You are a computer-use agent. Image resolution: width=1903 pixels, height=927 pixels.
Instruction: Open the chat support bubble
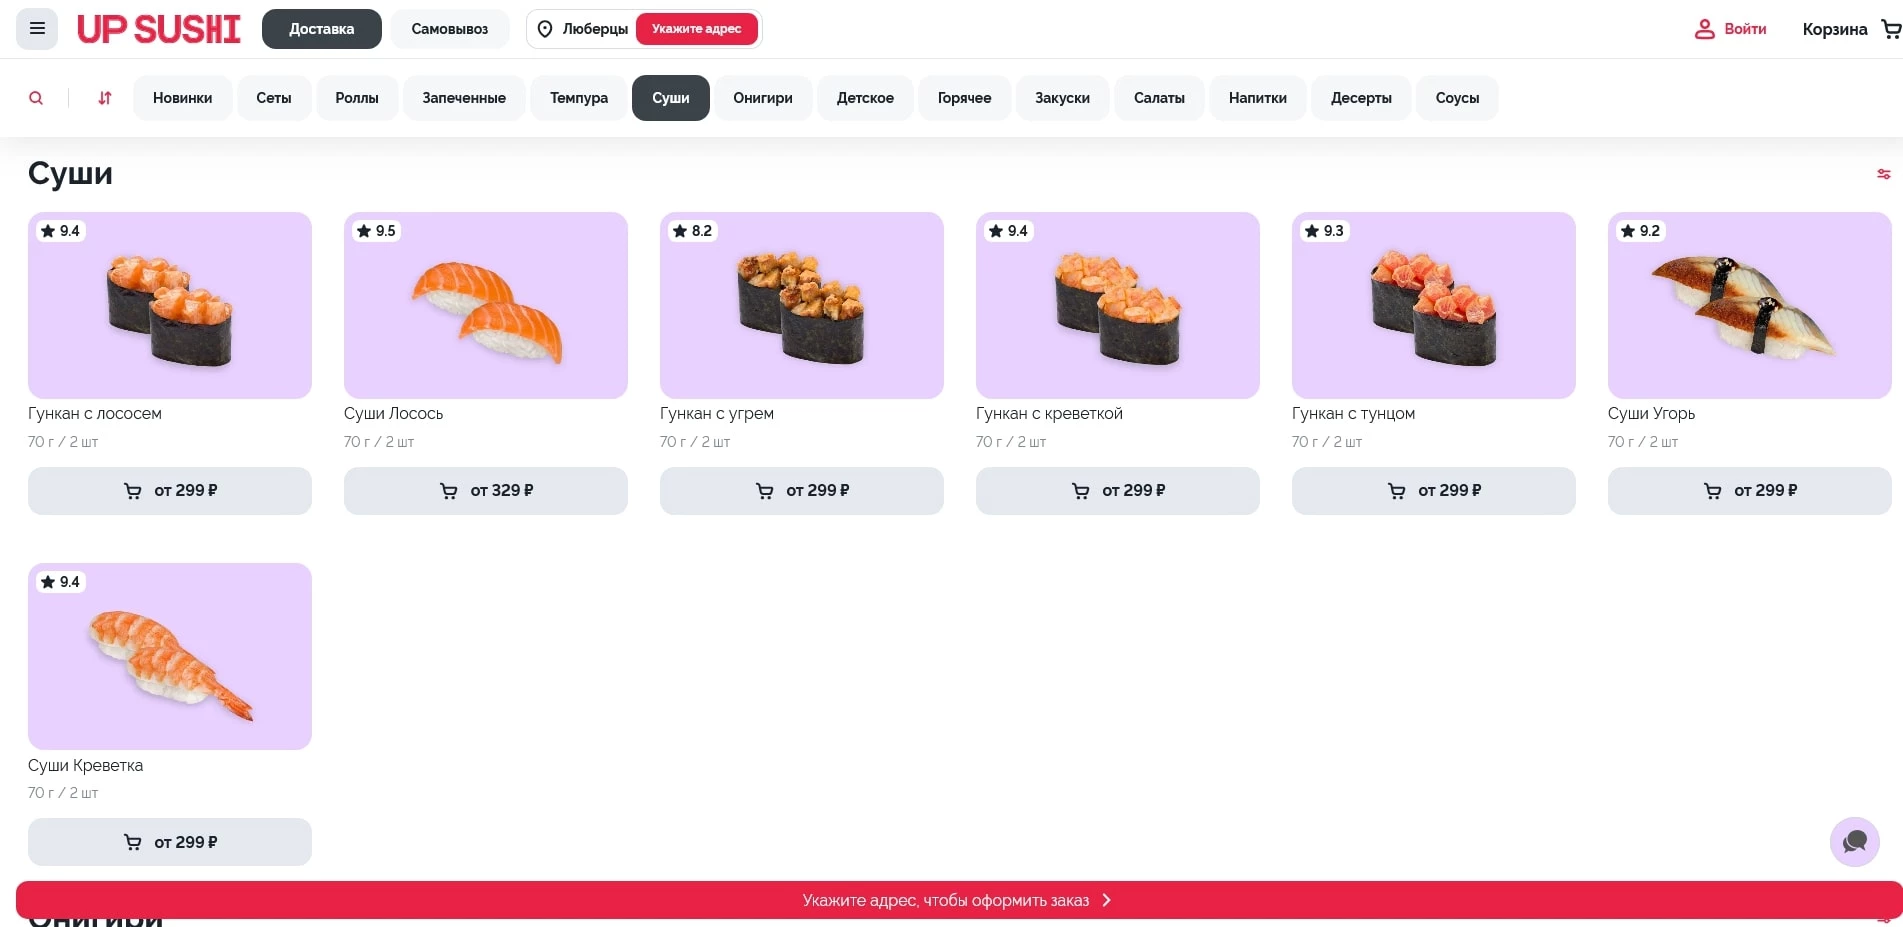tap(1854, 841)
